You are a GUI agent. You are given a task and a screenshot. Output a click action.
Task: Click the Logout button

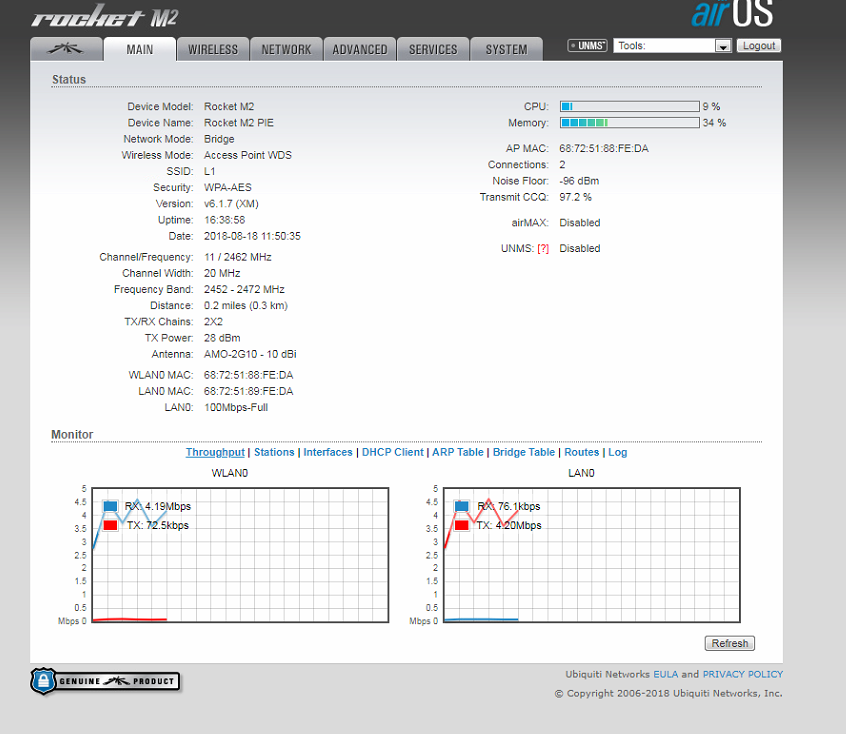759,46
